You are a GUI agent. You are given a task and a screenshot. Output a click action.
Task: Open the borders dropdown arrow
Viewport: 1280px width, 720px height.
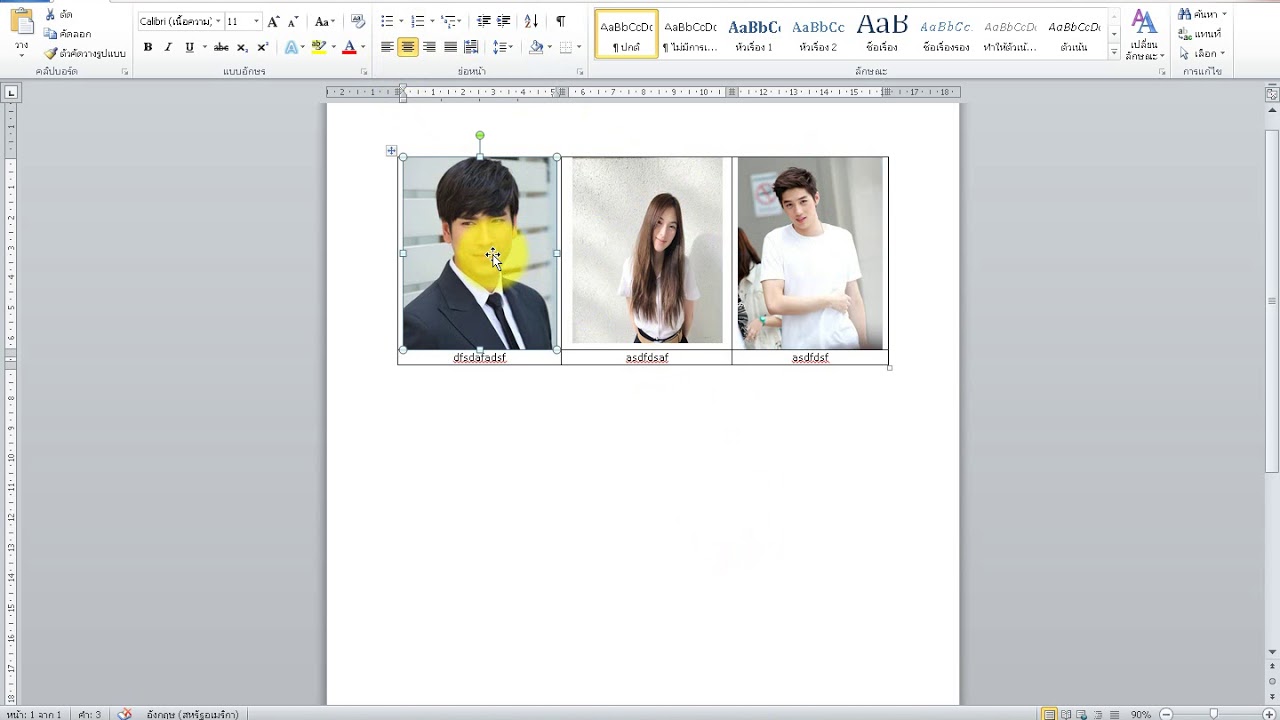tap(579, 47)
